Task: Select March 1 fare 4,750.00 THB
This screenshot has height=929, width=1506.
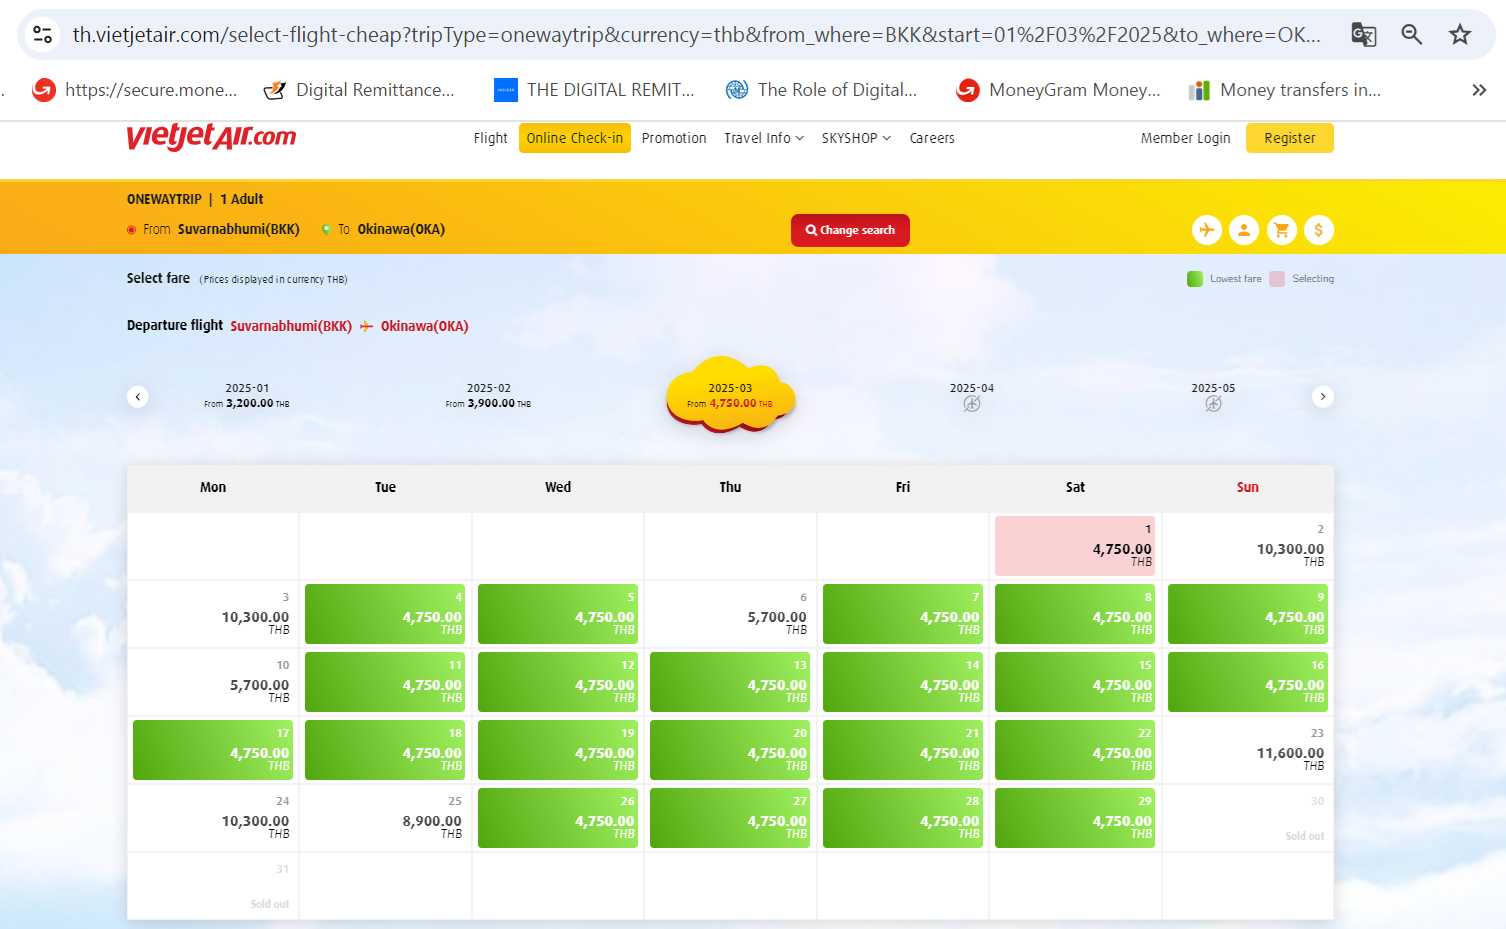Action: tap(1075, 546)
